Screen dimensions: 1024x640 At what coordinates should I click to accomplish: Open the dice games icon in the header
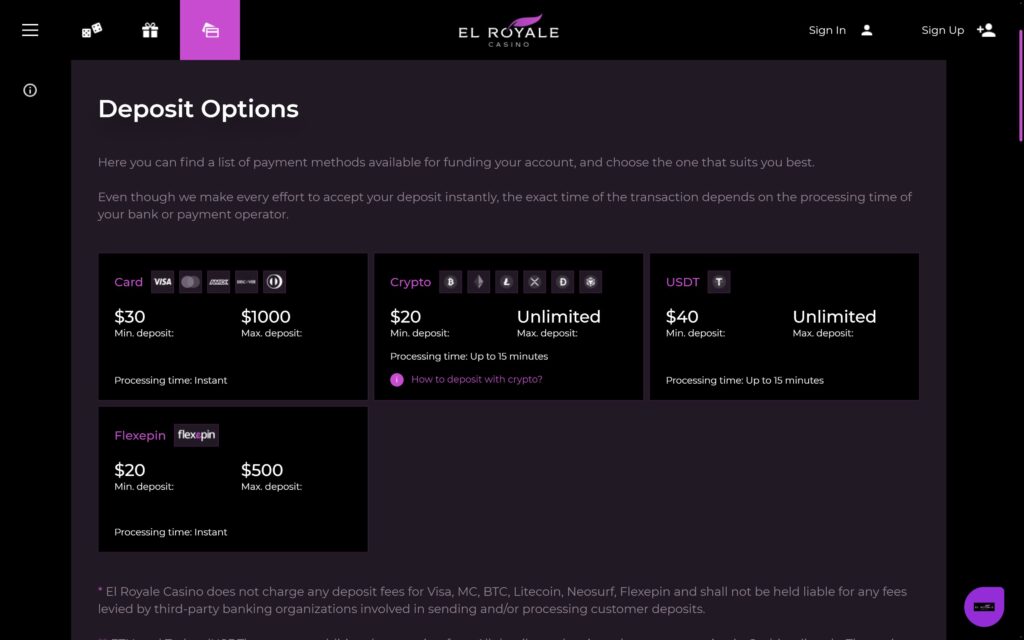click(x=91, y=30)
